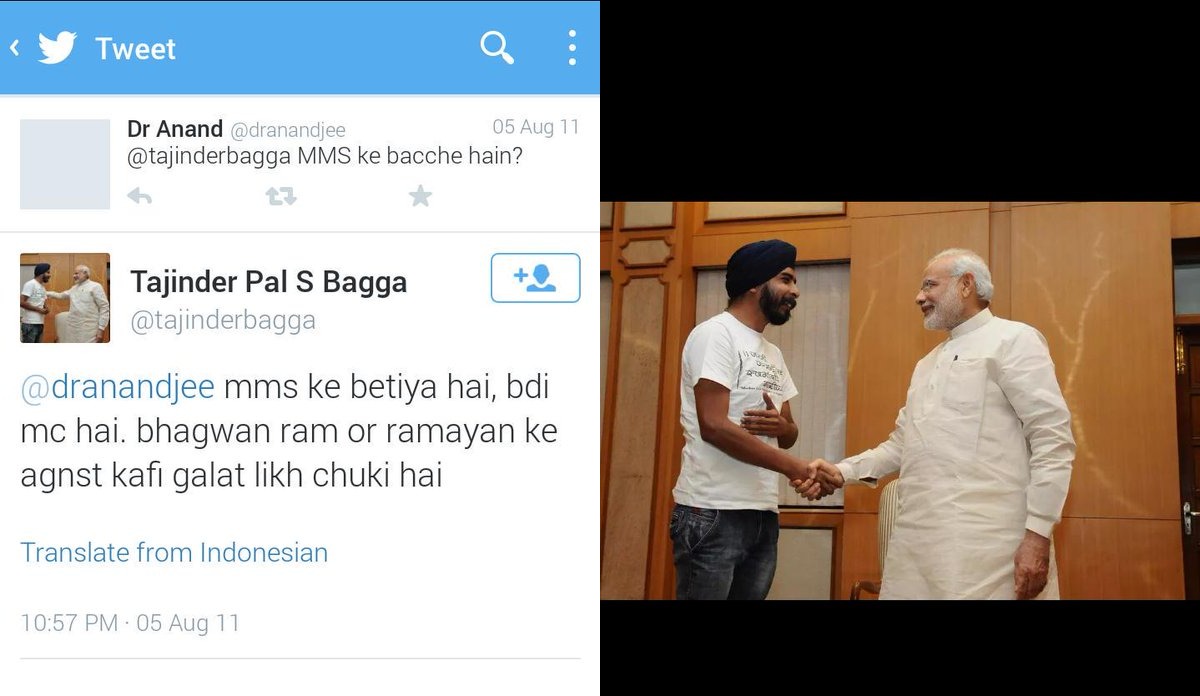Tap the back arrow in header
The width and height of the screenshot is (1200, 696).
(15, 48)
